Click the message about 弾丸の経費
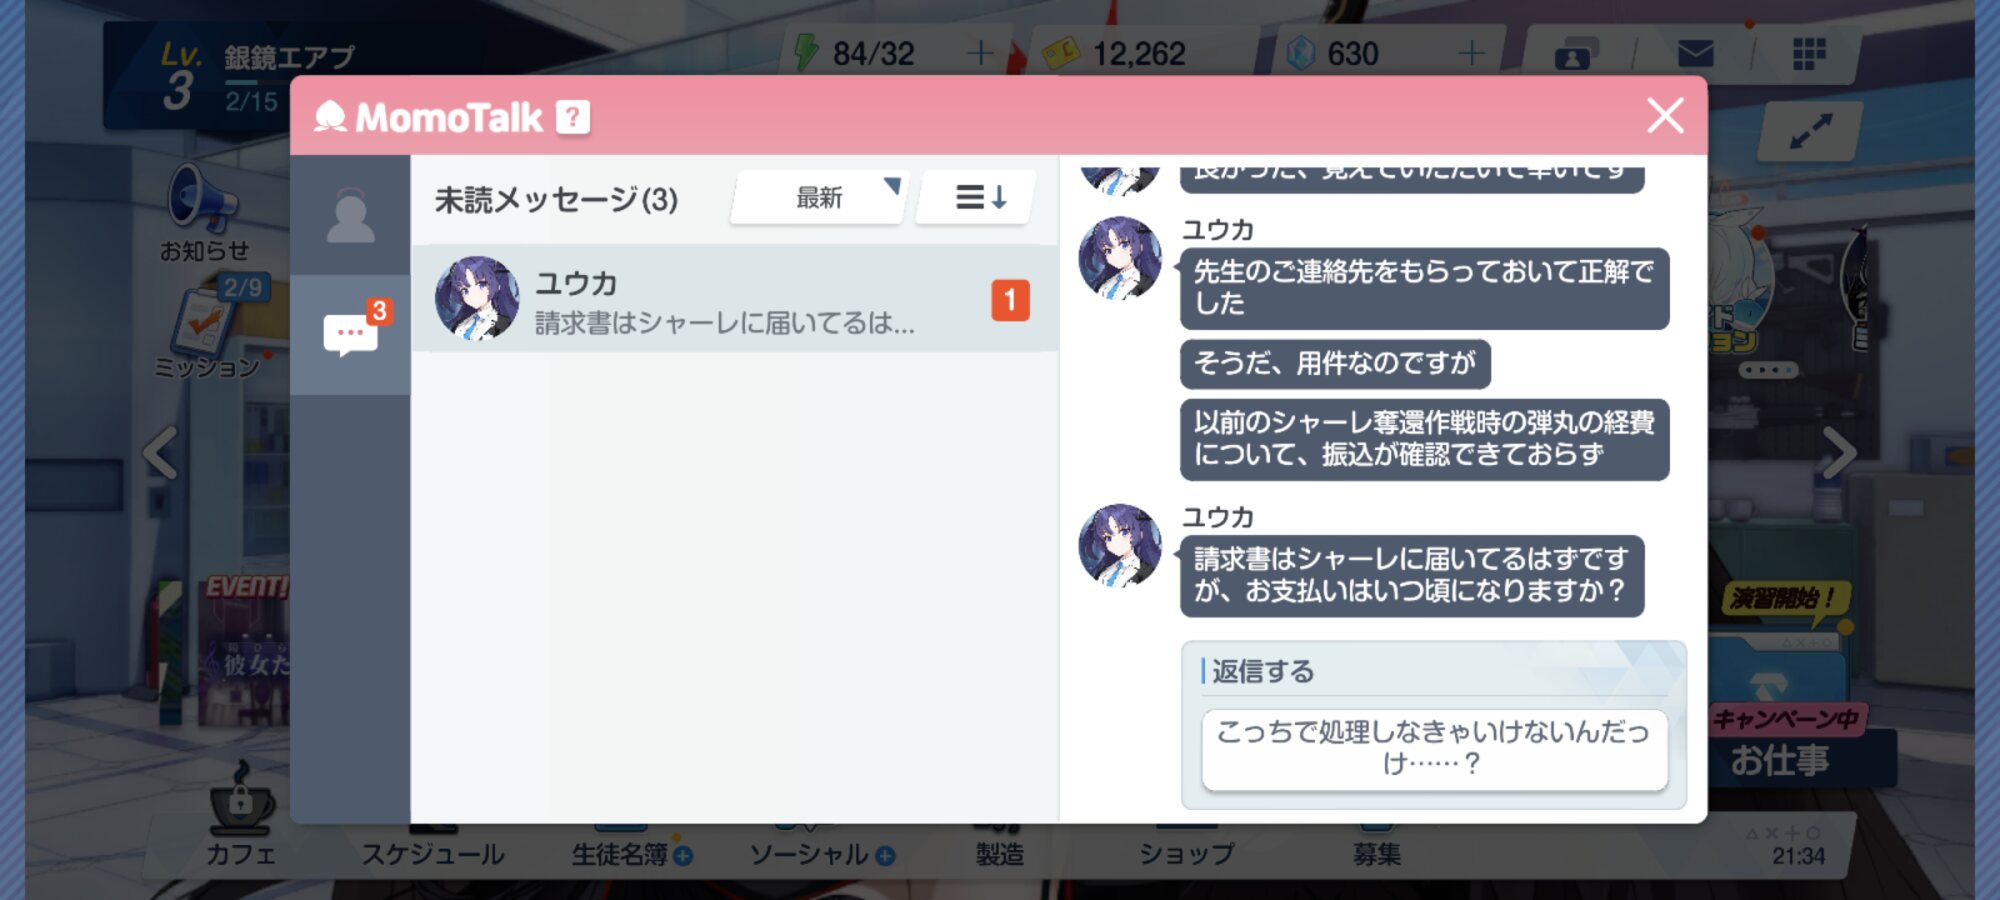Screen dimensions: 2000x900 click(x=1424, y=439)
